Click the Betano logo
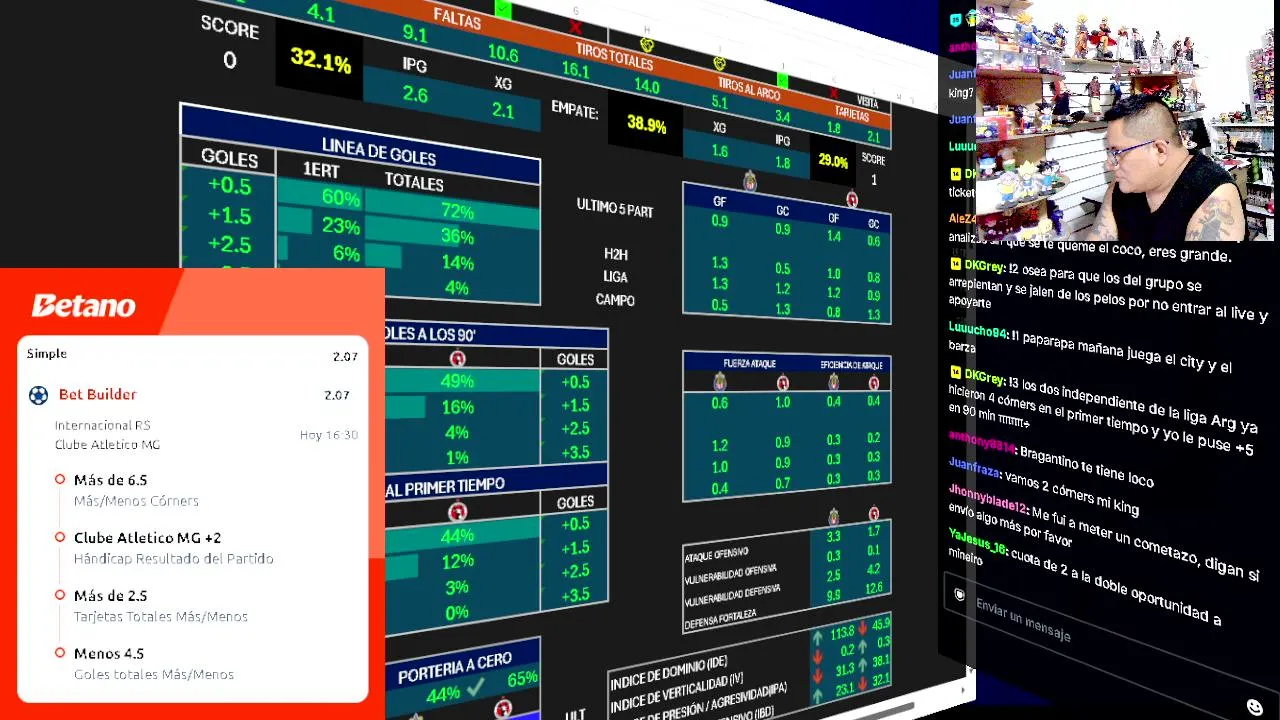This screenshot has width=1280, height=720. pyautogui.click(x=84, y=305)
